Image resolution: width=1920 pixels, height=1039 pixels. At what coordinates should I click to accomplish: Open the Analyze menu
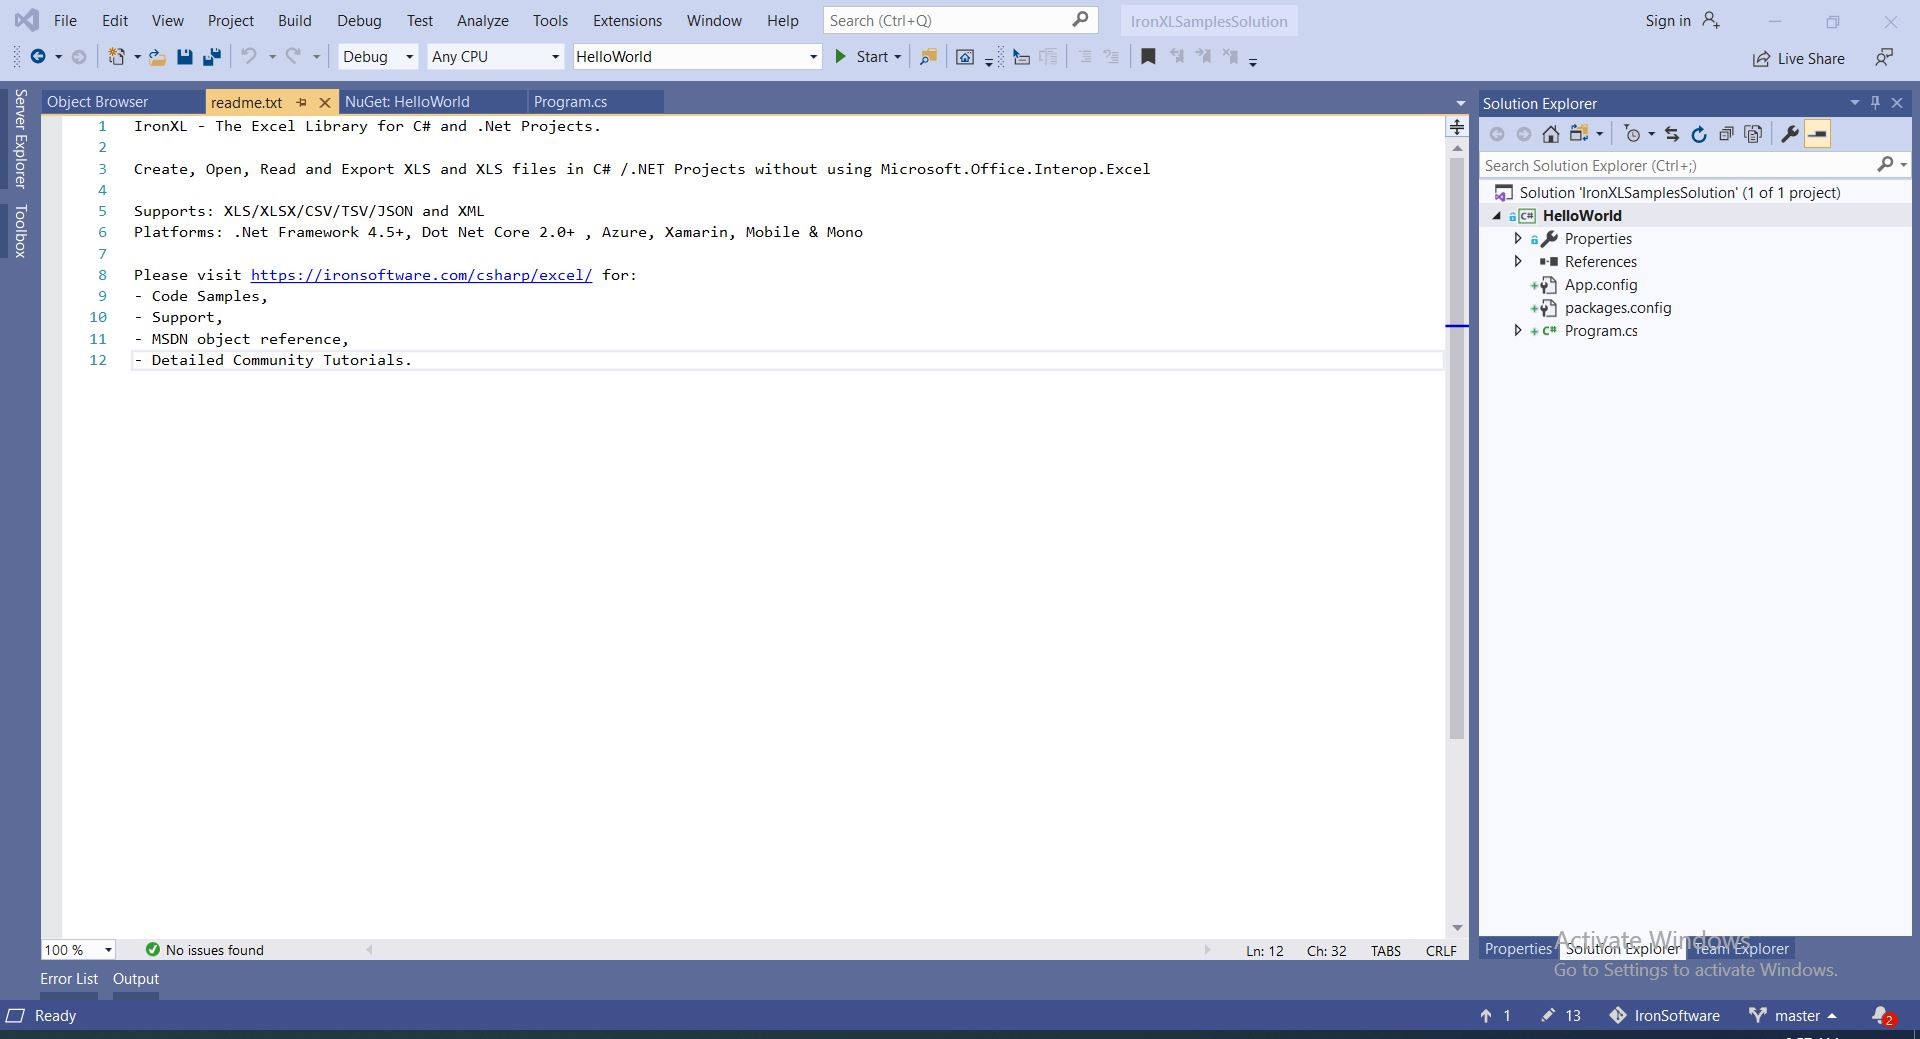coord(482,20)
